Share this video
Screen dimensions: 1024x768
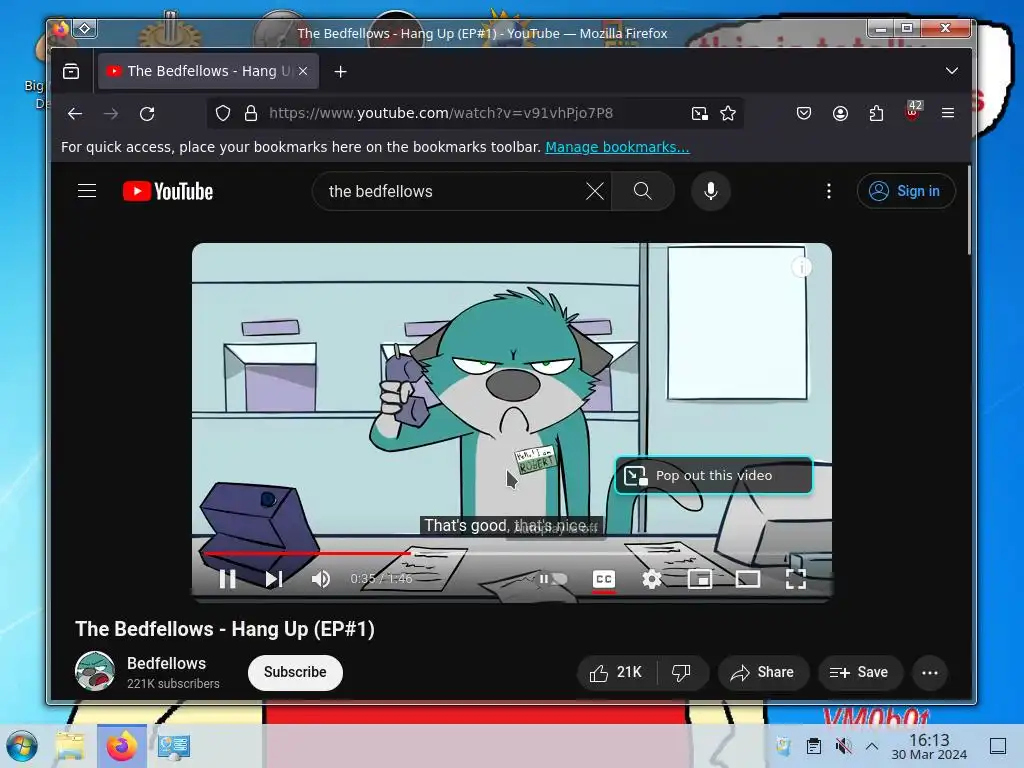763,673
